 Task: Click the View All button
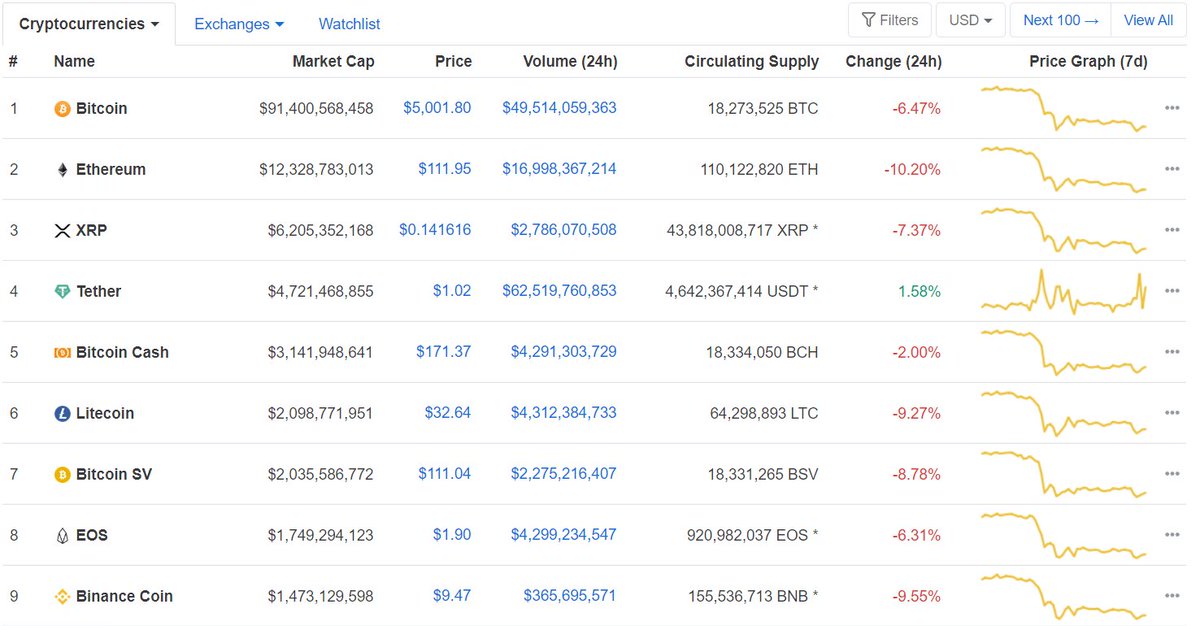tap(1148, 20)
